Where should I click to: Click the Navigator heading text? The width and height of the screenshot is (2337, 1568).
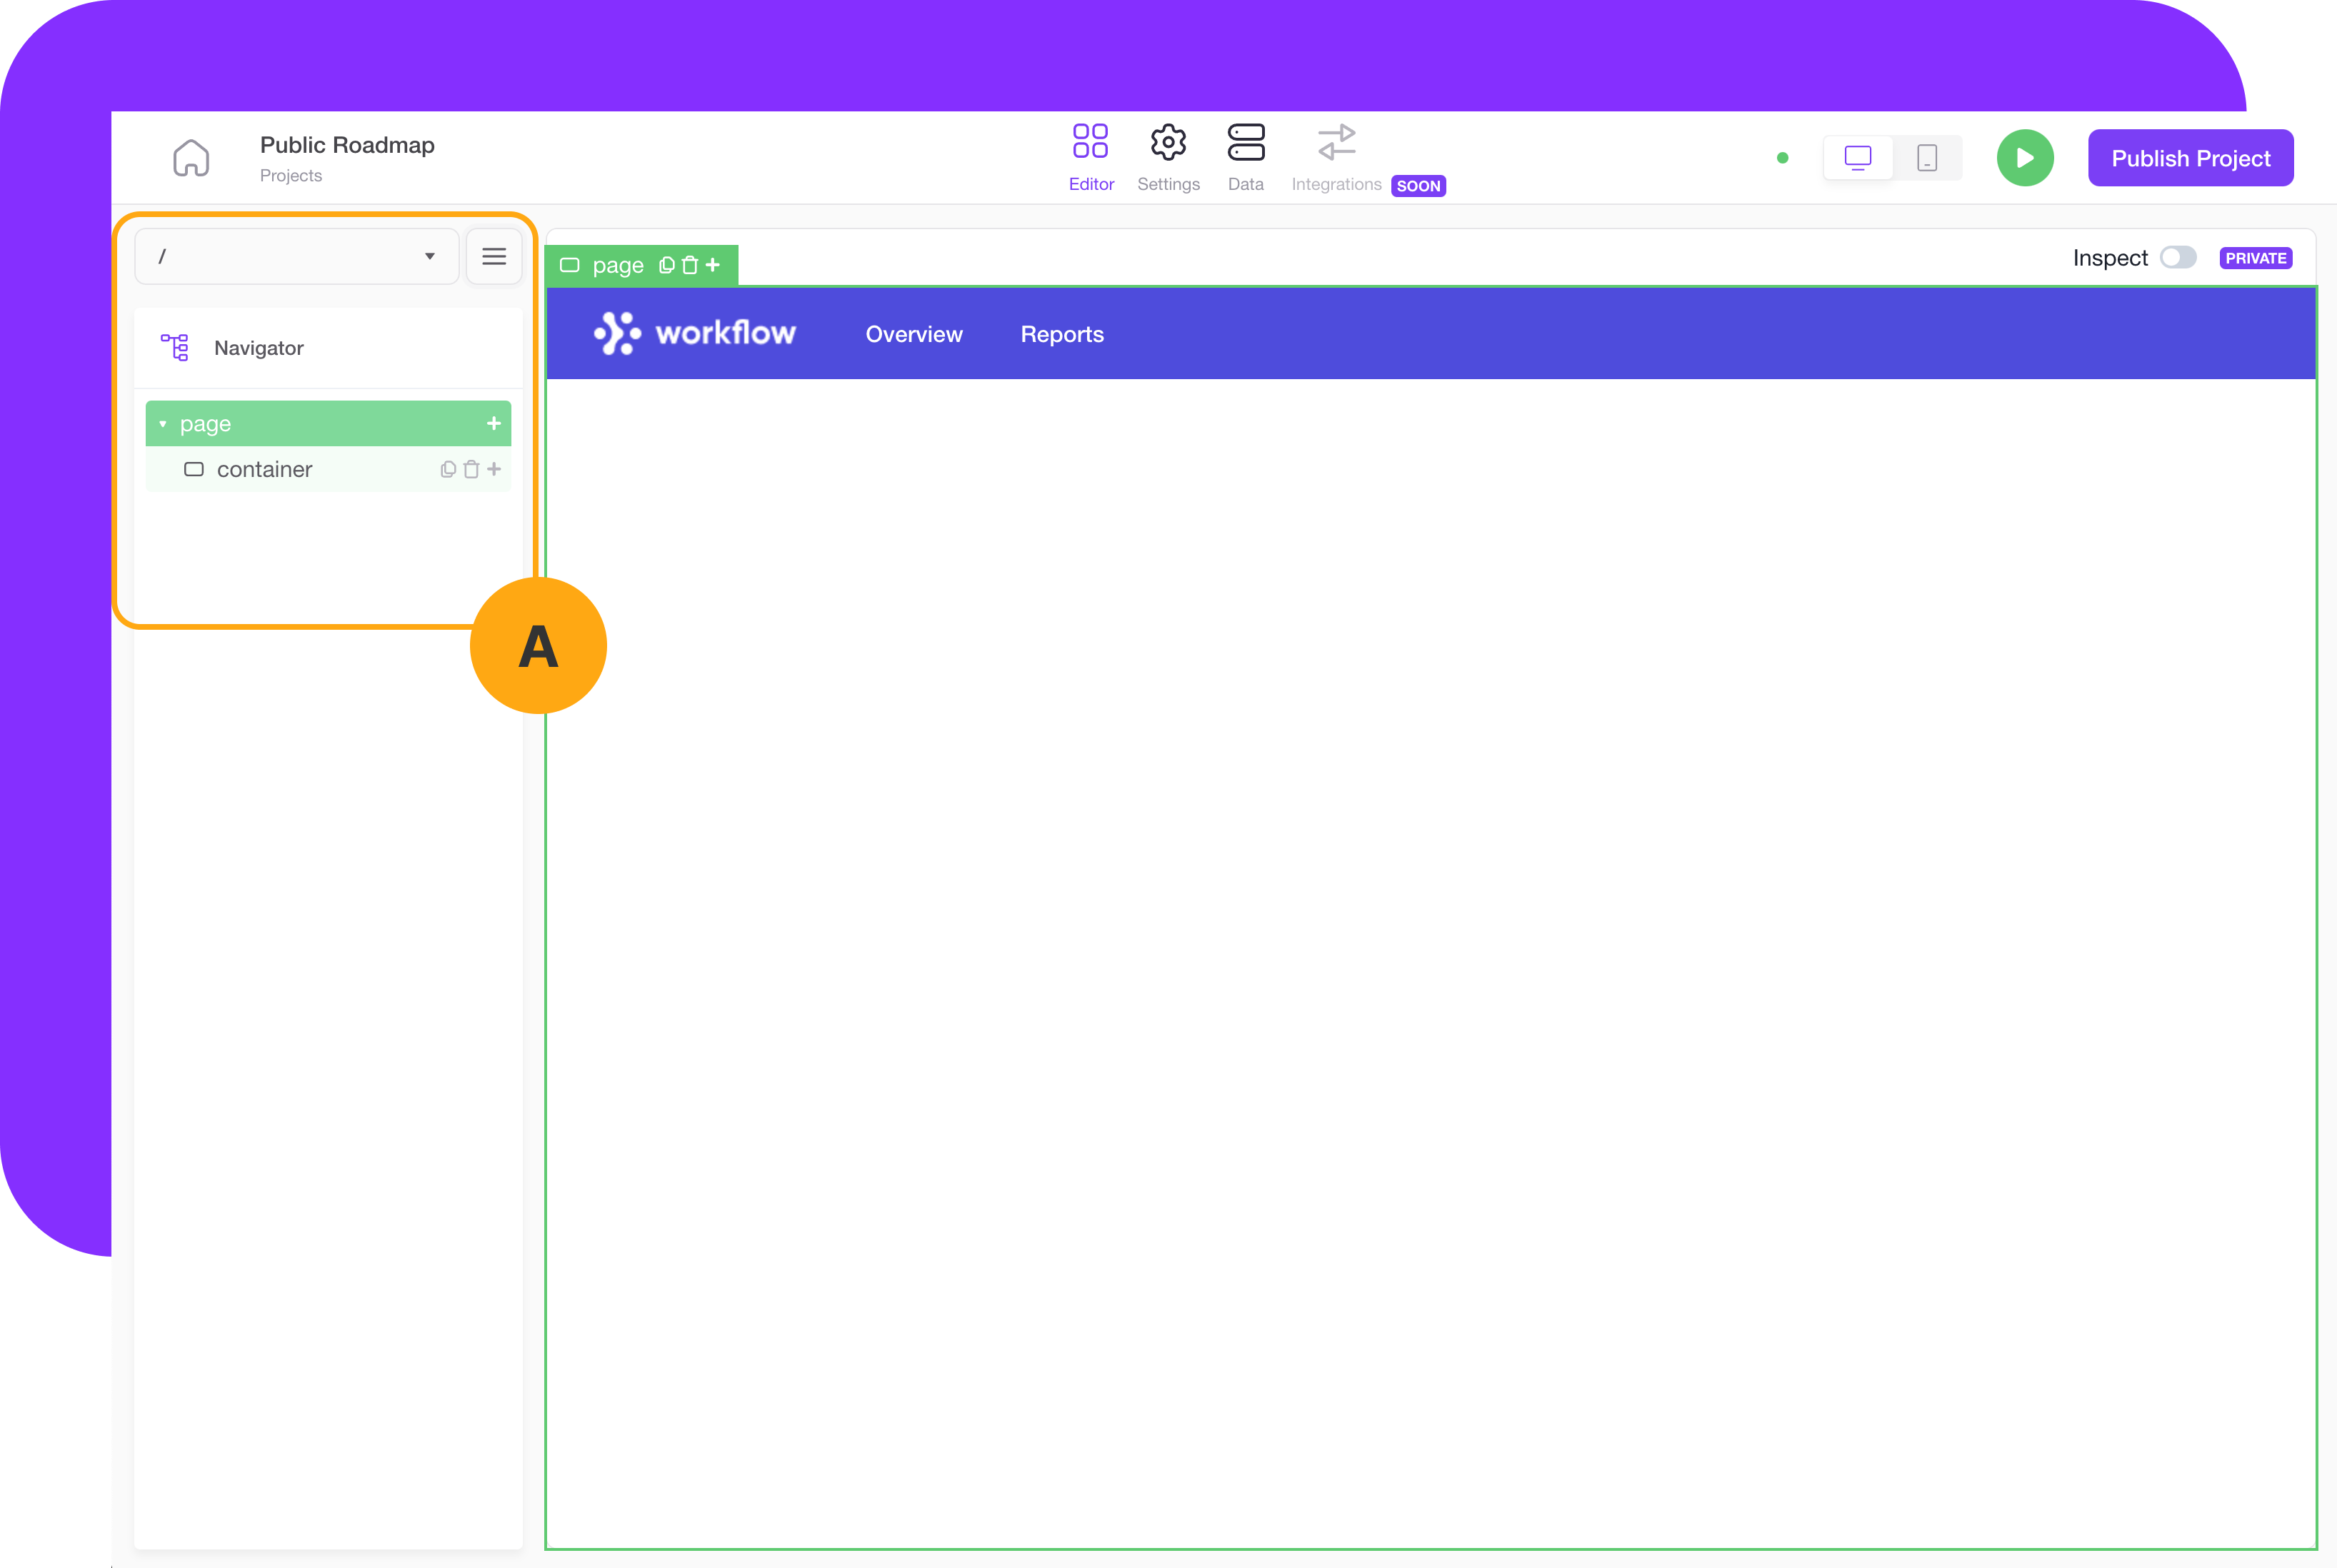point(259,348)
